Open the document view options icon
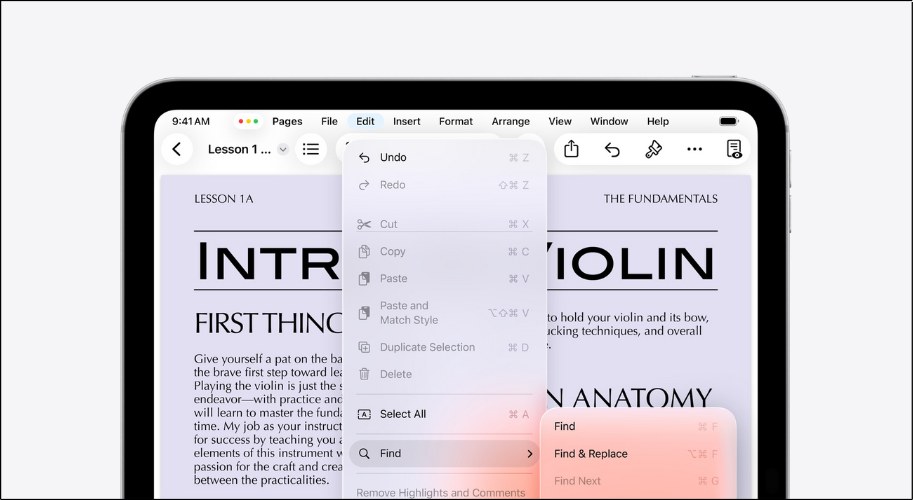The width and height of the screenshot is (913, 500). (x=734, y=149)
